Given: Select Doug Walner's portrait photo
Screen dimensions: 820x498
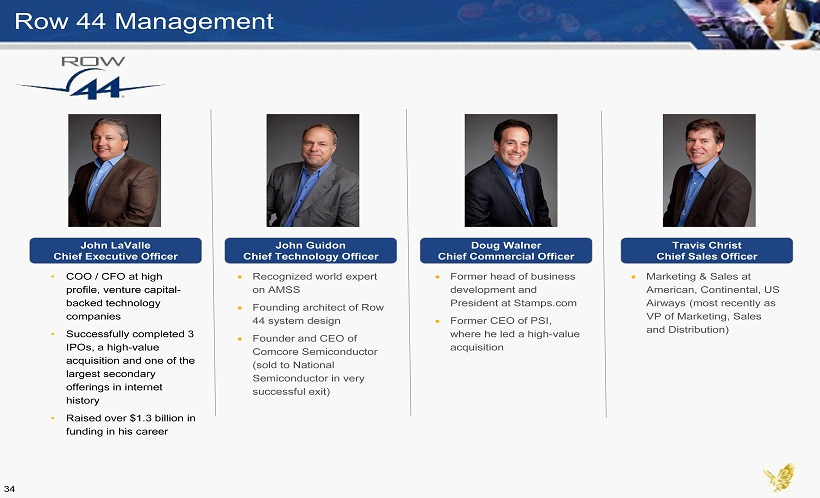Looking at the screenshot, I should 510,171.
